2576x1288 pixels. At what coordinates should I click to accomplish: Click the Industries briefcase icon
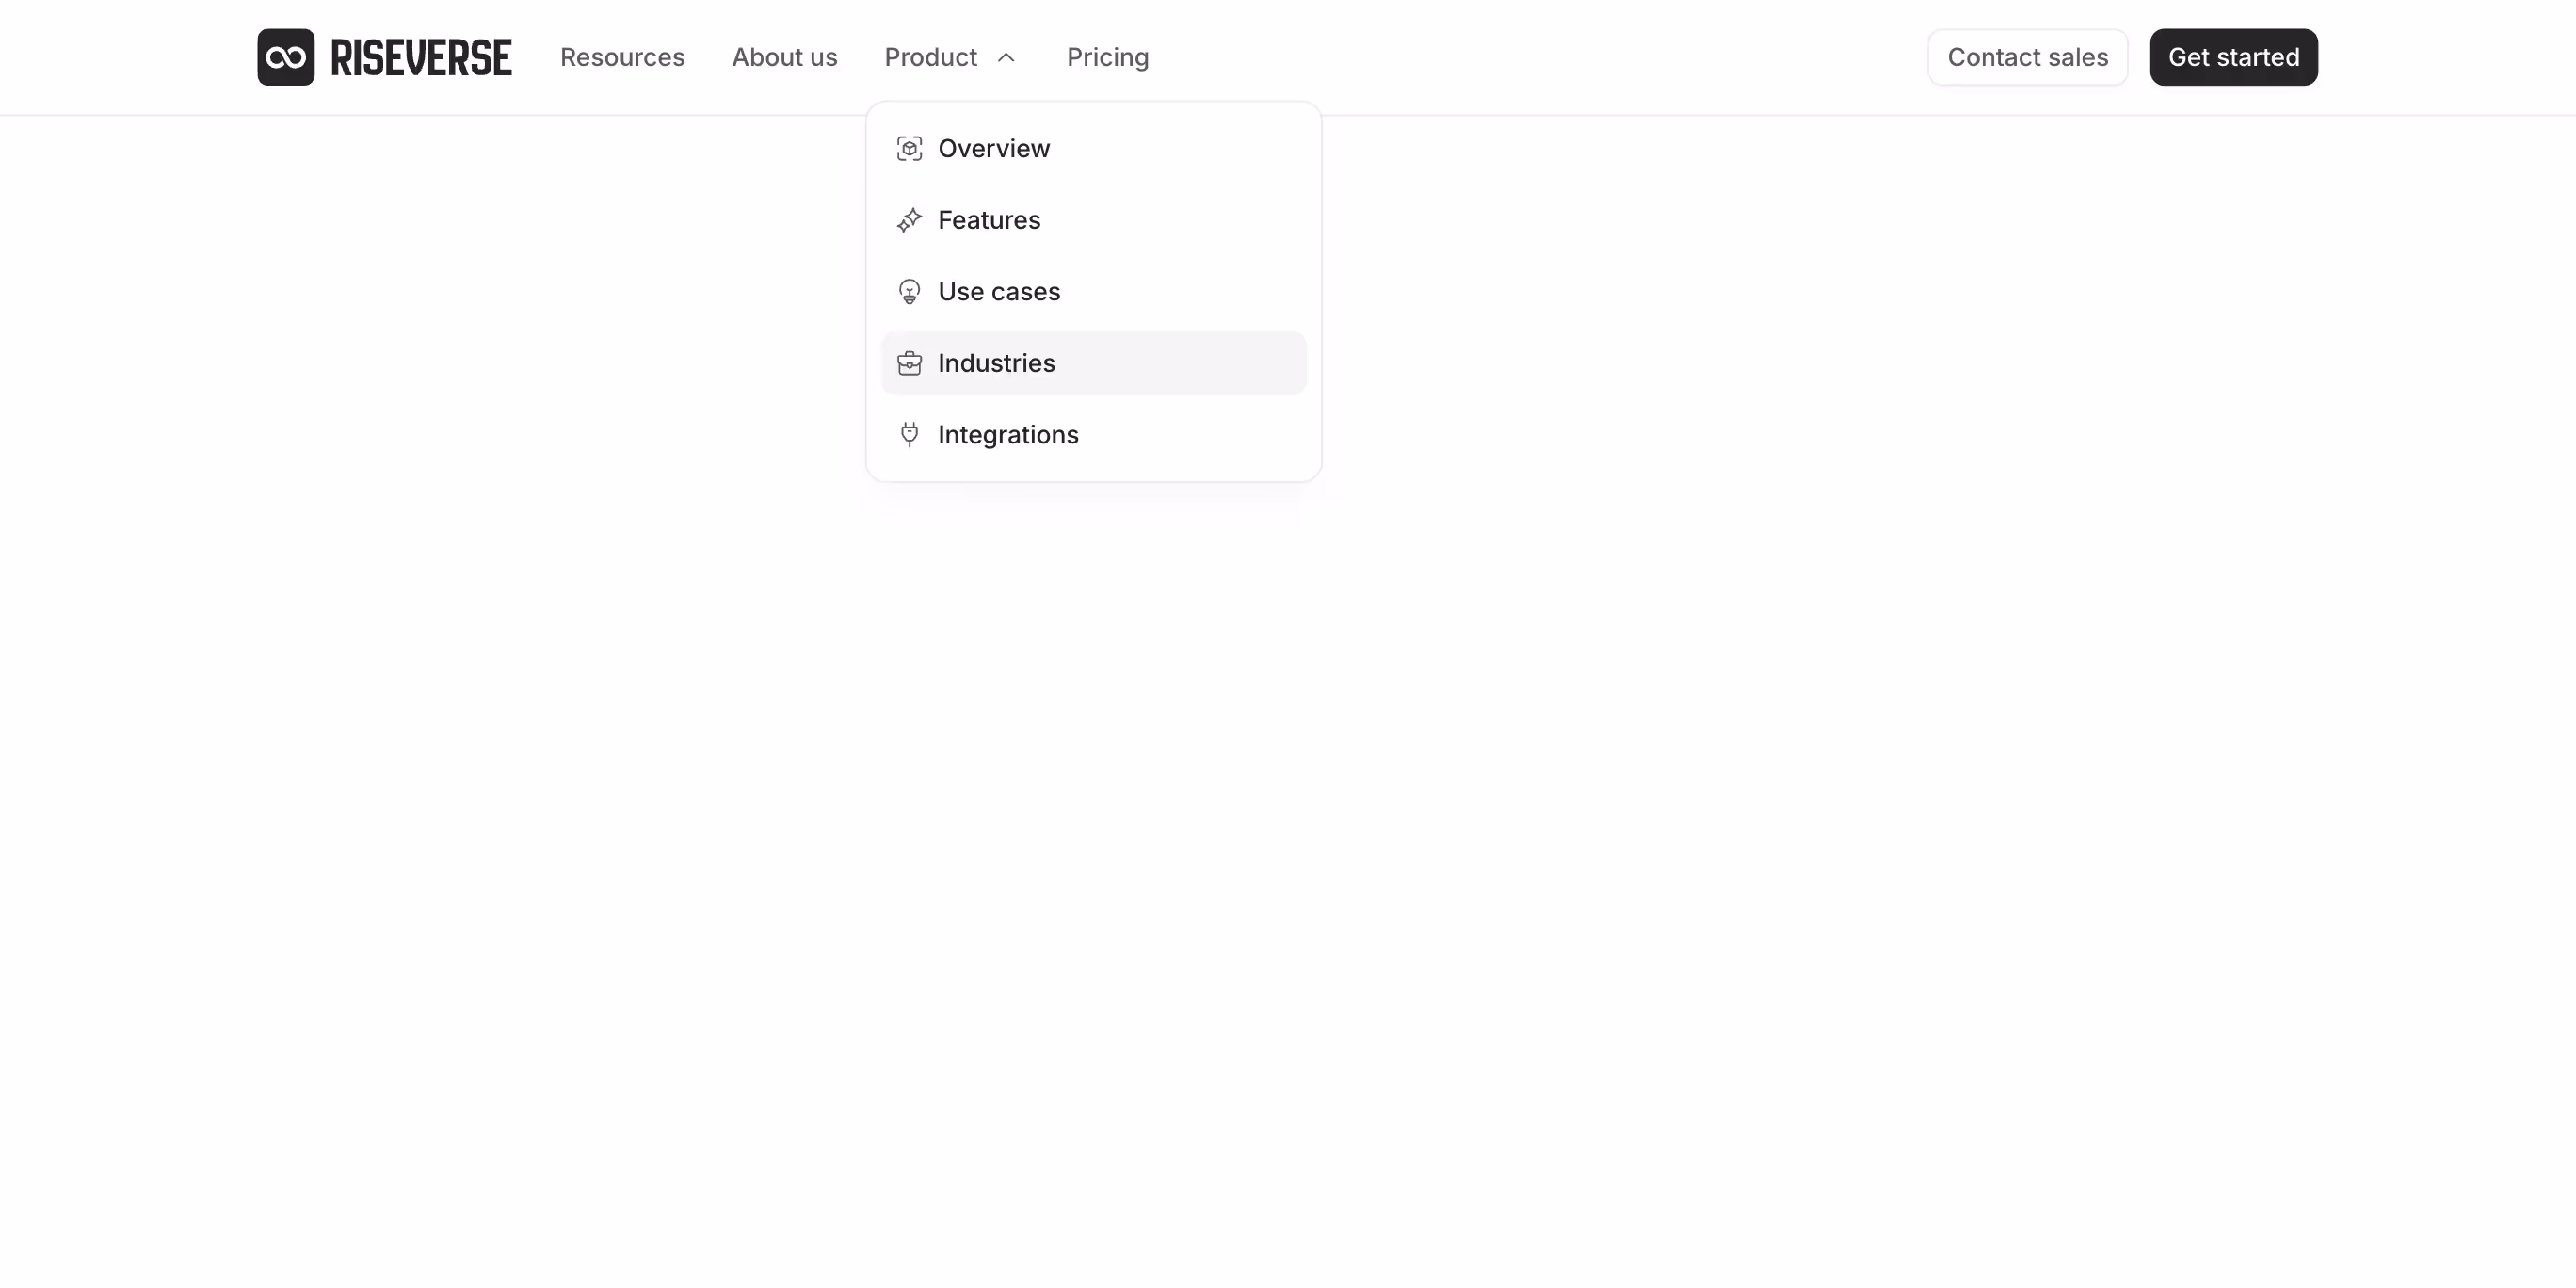point(910,363)
